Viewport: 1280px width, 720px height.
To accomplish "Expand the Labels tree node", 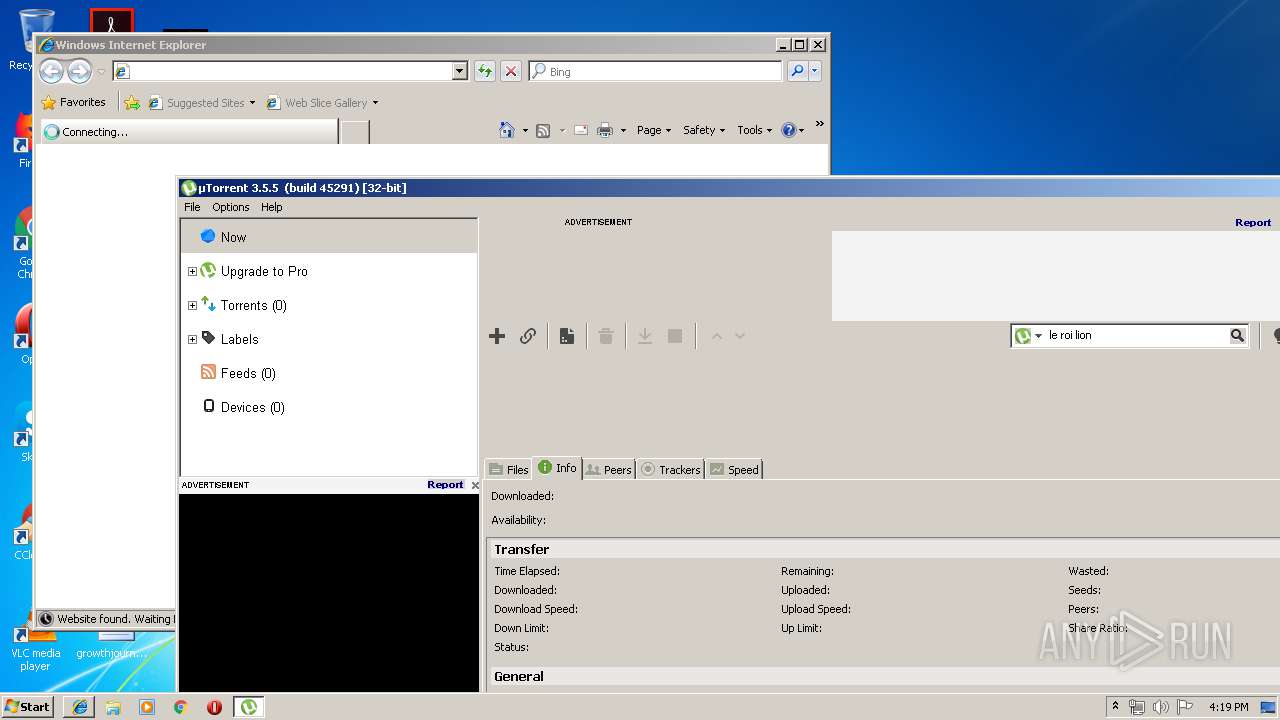I will point(192,339).
